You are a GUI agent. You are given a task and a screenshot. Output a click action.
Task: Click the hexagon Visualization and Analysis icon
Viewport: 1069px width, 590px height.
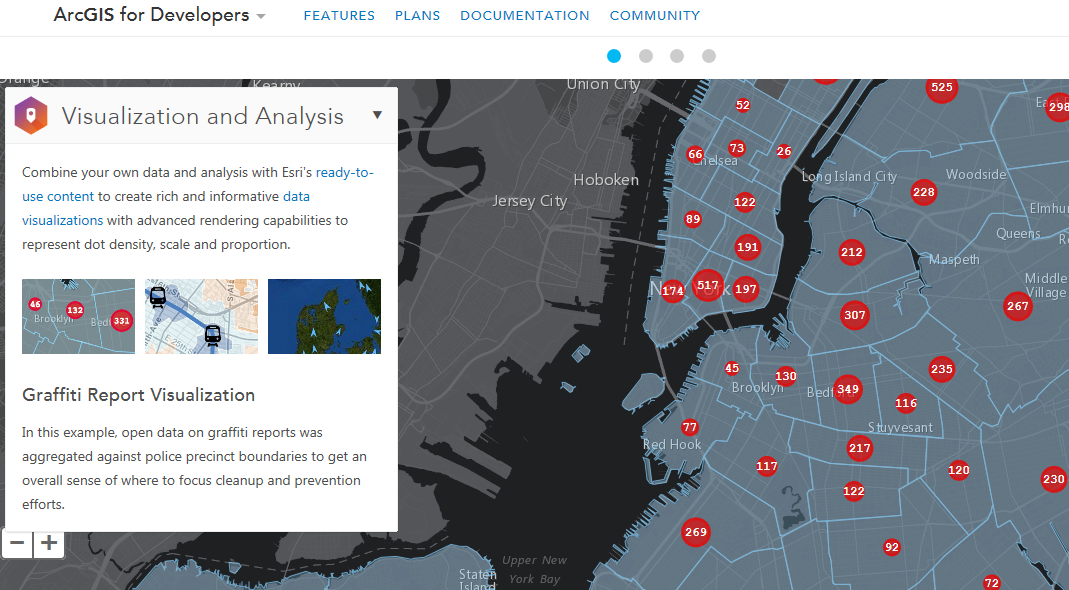31,115
